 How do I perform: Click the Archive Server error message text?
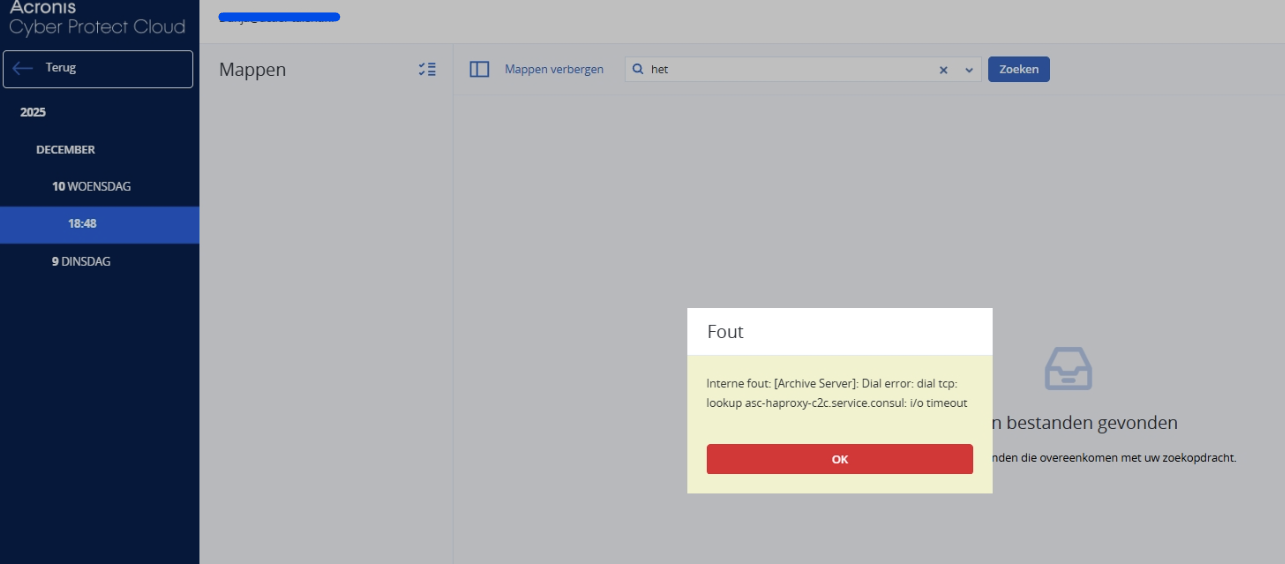click(x=836, y=392)
